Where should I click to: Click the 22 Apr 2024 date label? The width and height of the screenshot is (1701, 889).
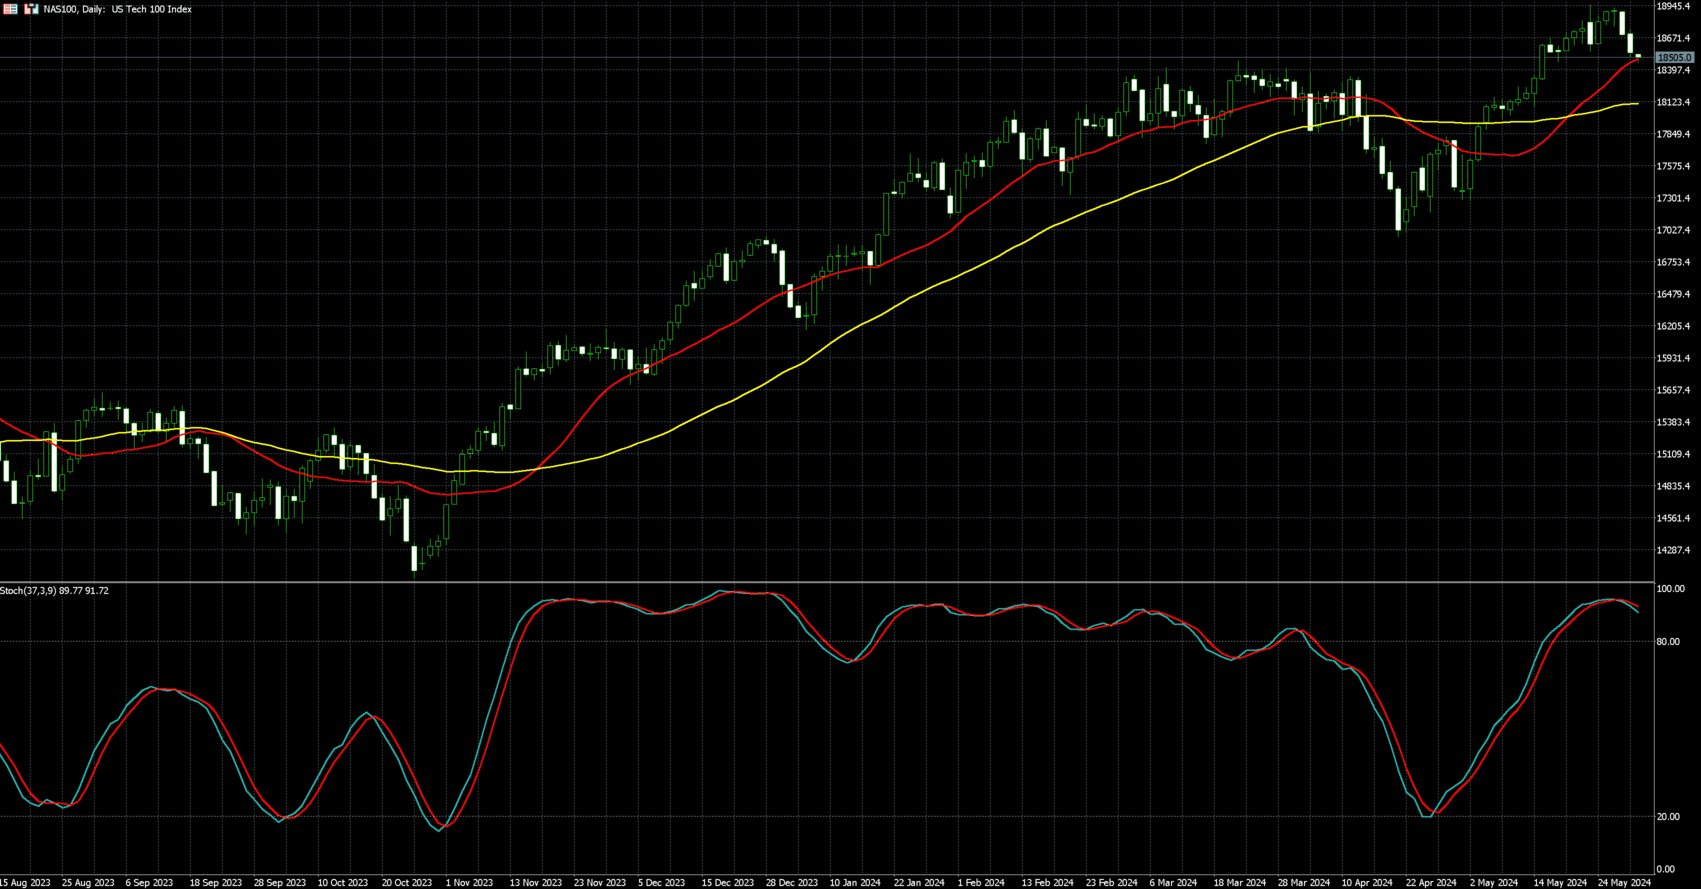pyautogui.click(x=1431, y=883)
